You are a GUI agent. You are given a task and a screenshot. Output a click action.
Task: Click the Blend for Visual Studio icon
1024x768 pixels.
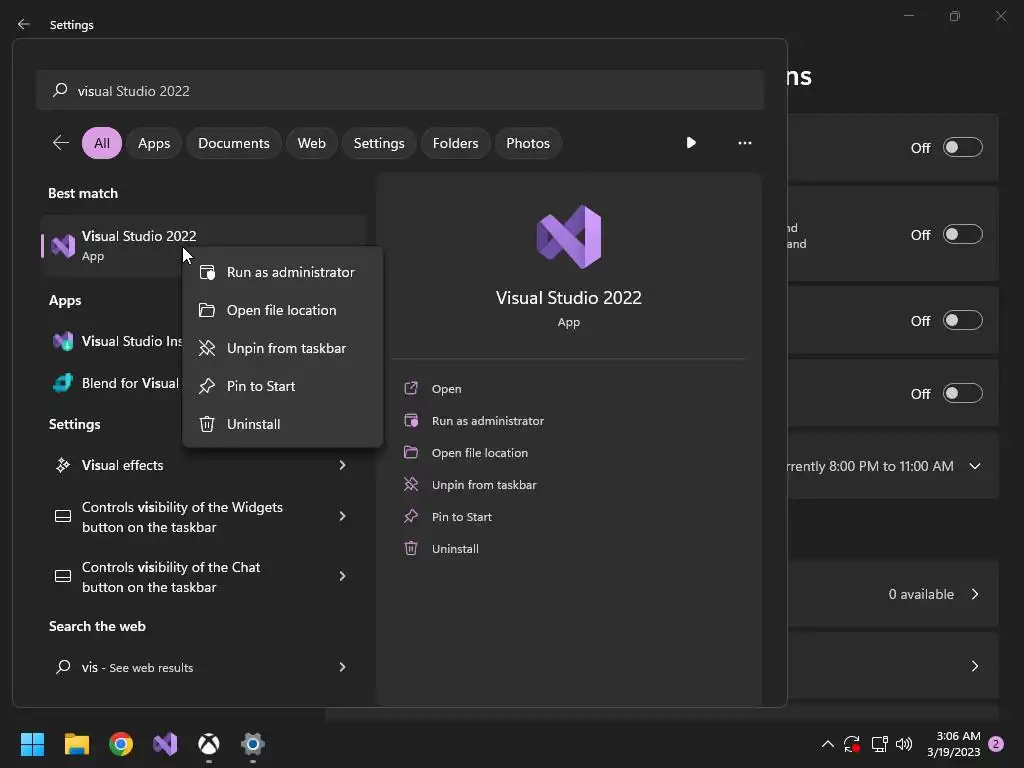pyautogui.click(x=63, y=383)
